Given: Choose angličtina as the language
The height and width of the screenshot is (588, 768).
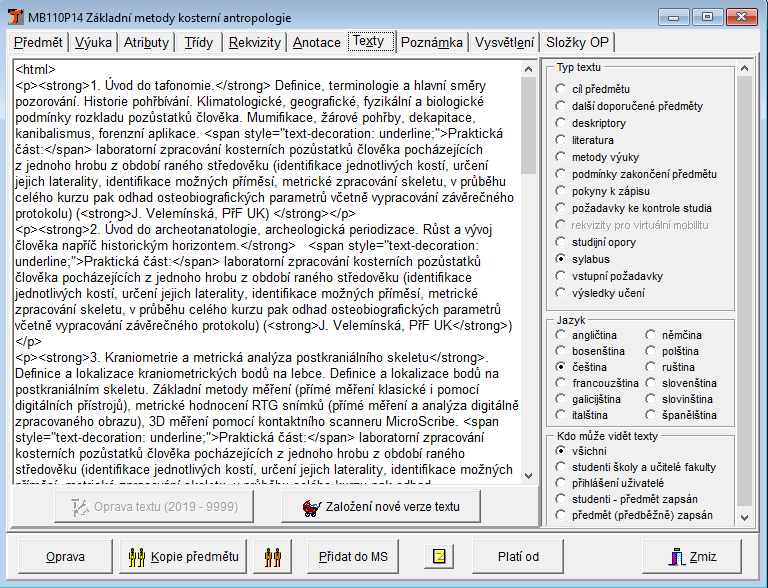Looking at the screenshot, I should tap(561, 335).
